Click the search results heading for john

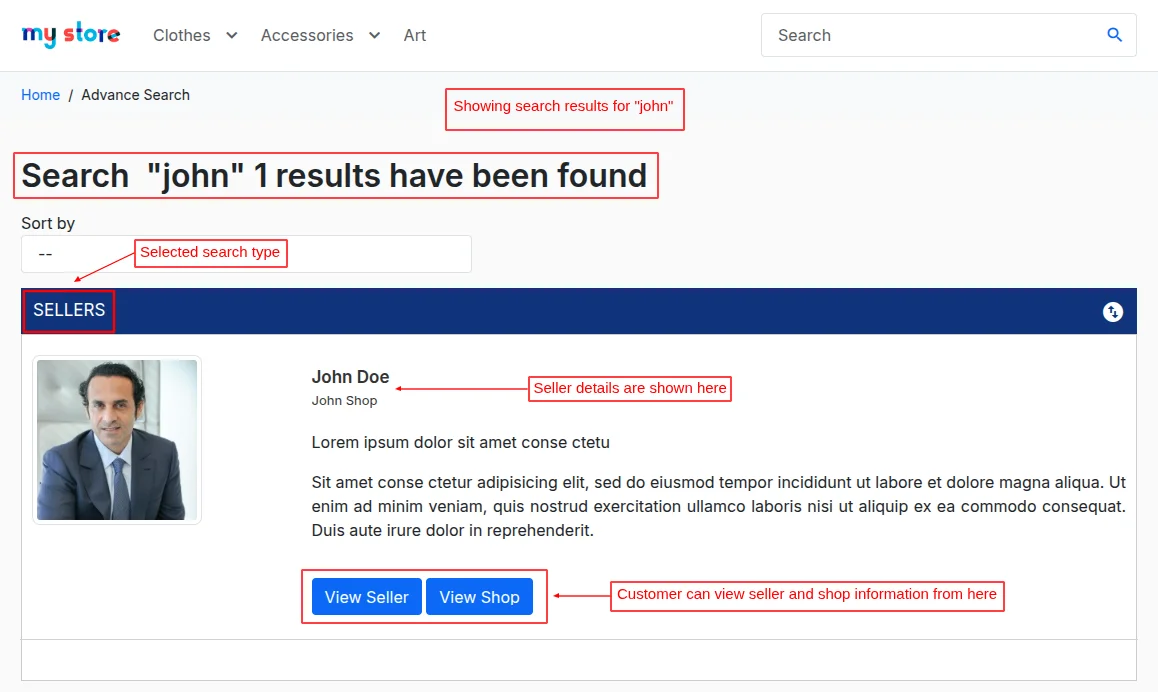pos(335,176)
